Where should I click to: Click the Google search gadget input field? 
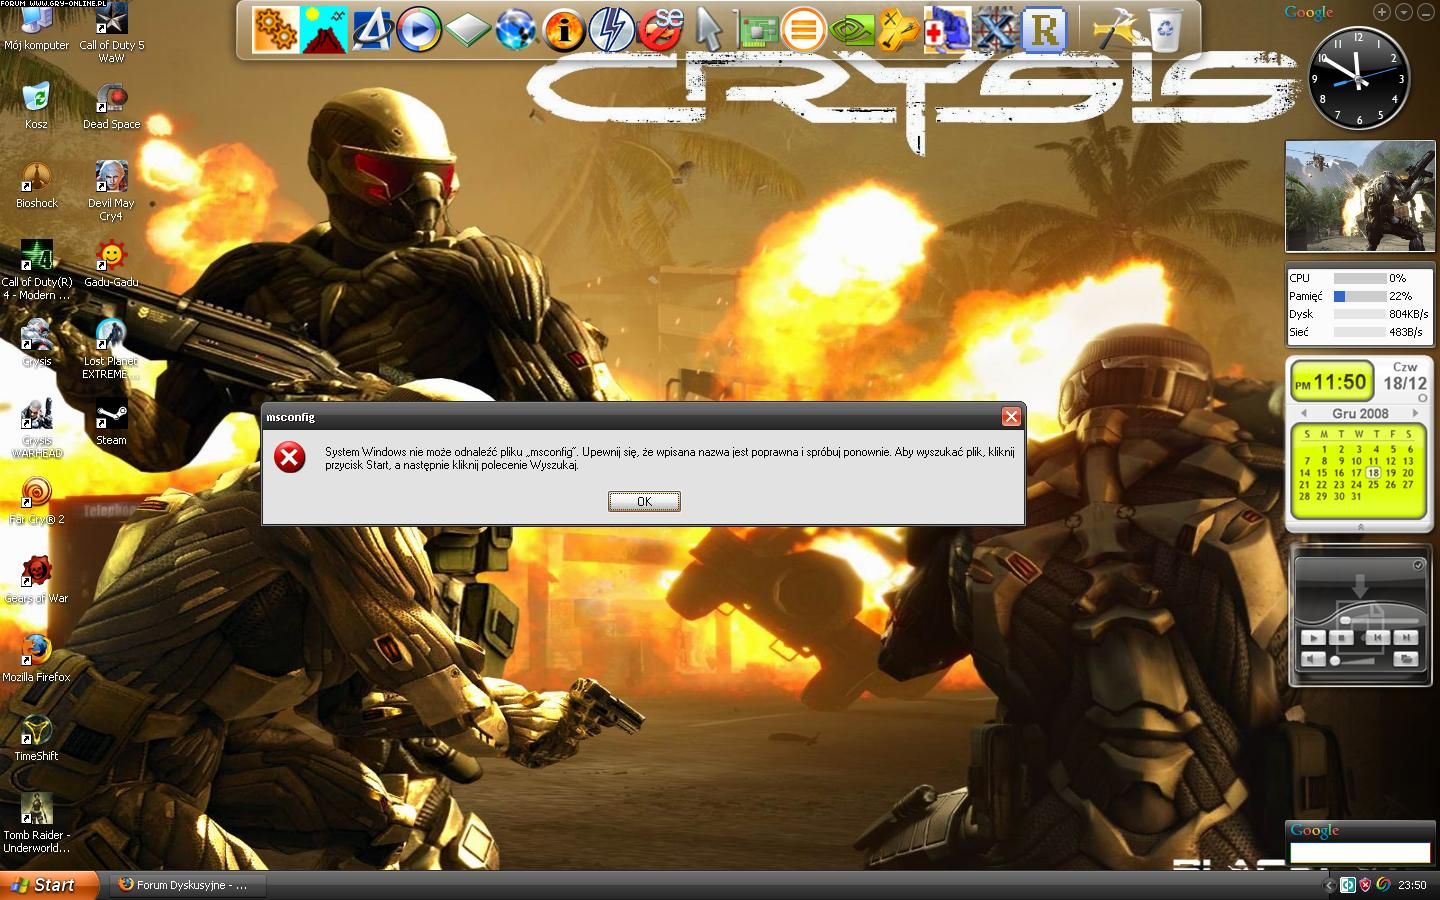tap(1360, 853)
